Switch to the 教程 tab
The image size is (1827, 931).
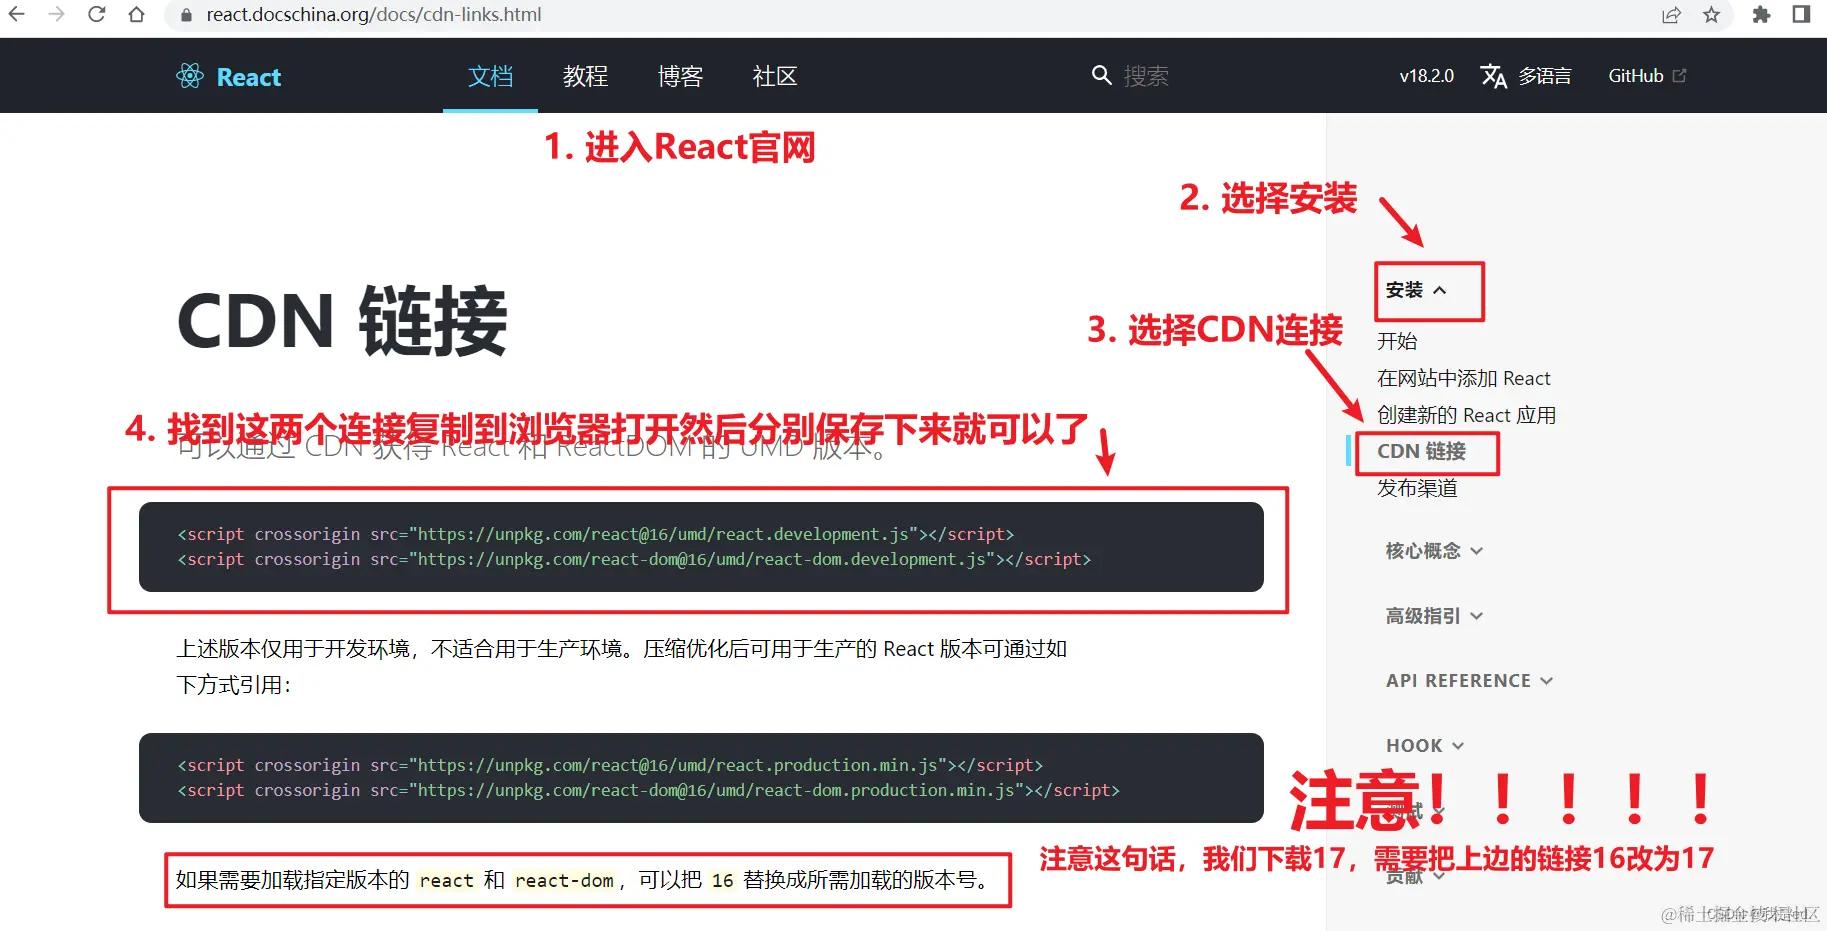tap(585, 77)
